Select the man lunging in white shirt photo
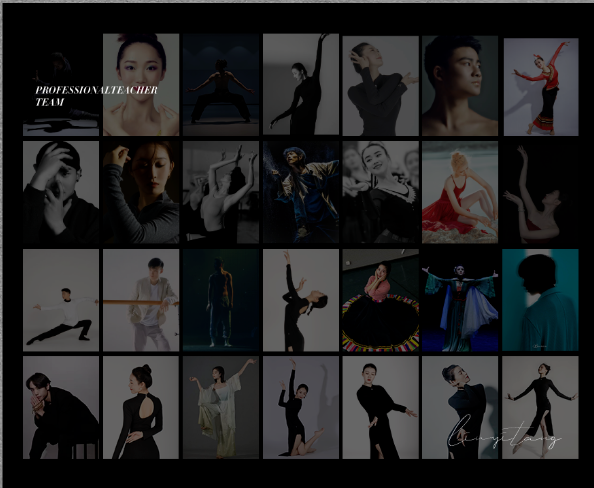594x488 pixels. click(61, 300)
